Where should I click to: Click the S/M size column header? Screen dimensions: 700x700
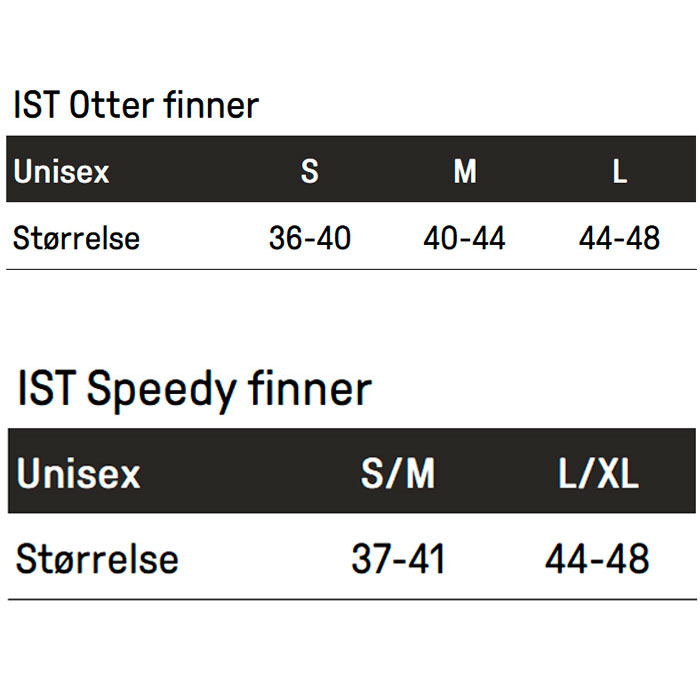tap(398, 473)
